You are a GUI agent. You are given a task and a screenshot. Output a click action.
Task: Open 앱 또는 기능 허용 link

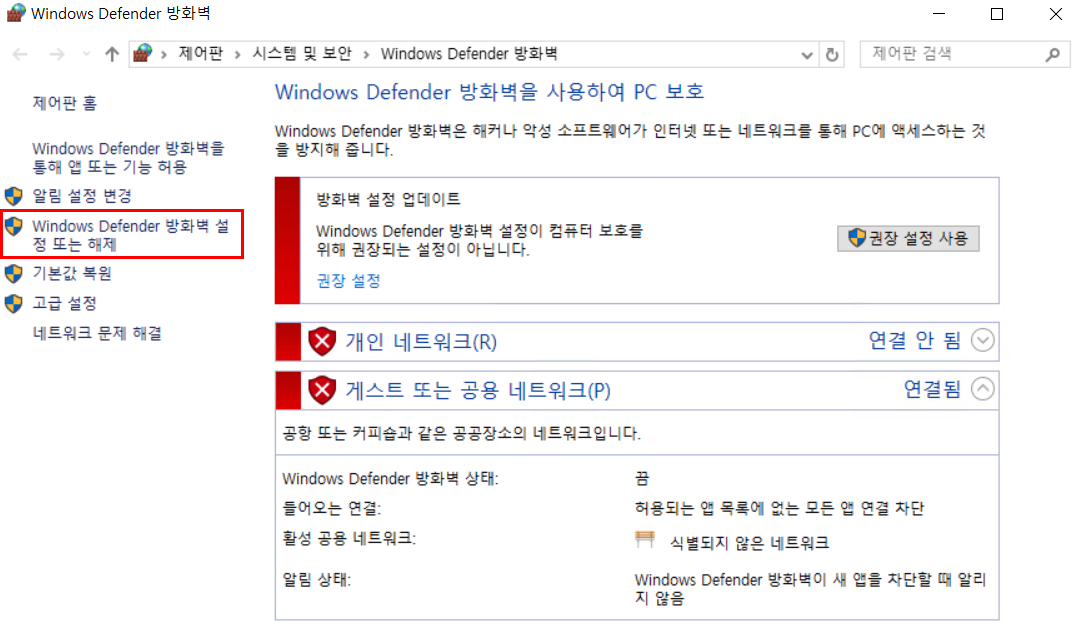[x=128, y=158]
